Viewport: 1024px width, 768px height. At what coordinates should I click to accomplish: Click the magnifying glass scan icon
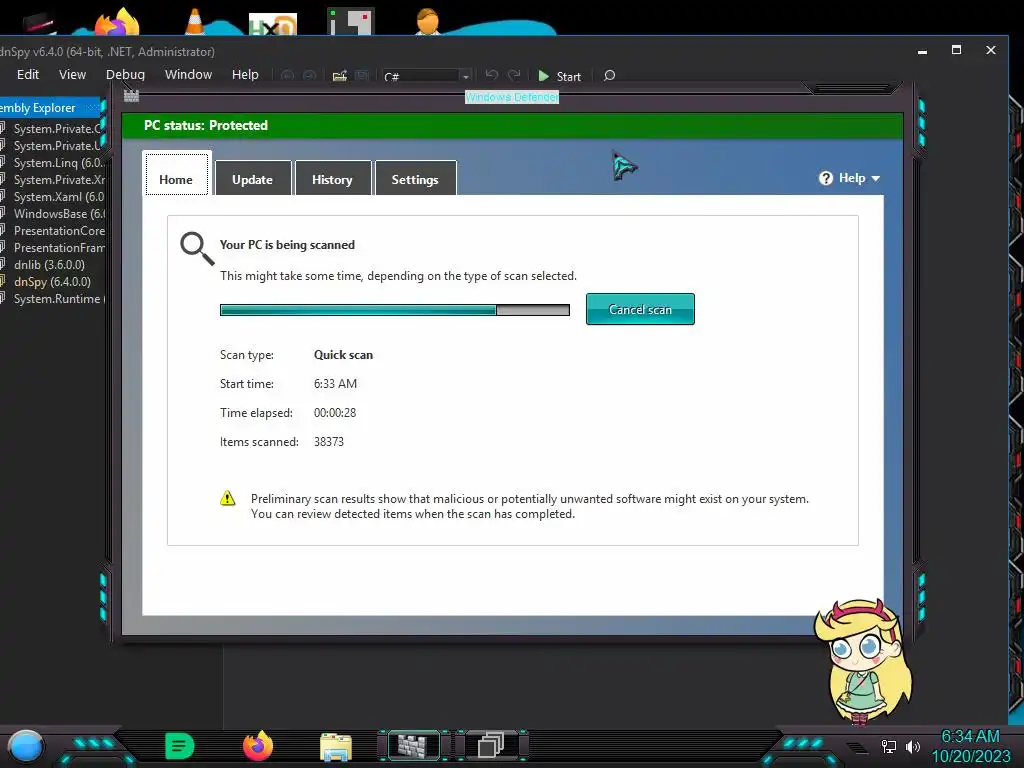point(197,248)
